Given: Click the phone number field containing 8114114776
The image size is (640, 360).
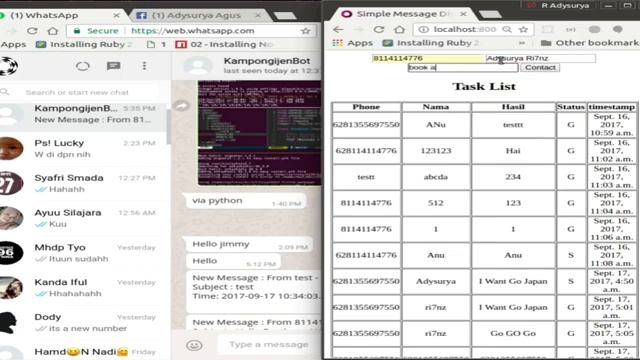Looking at the screenshot, I should [x=428, y=58].
